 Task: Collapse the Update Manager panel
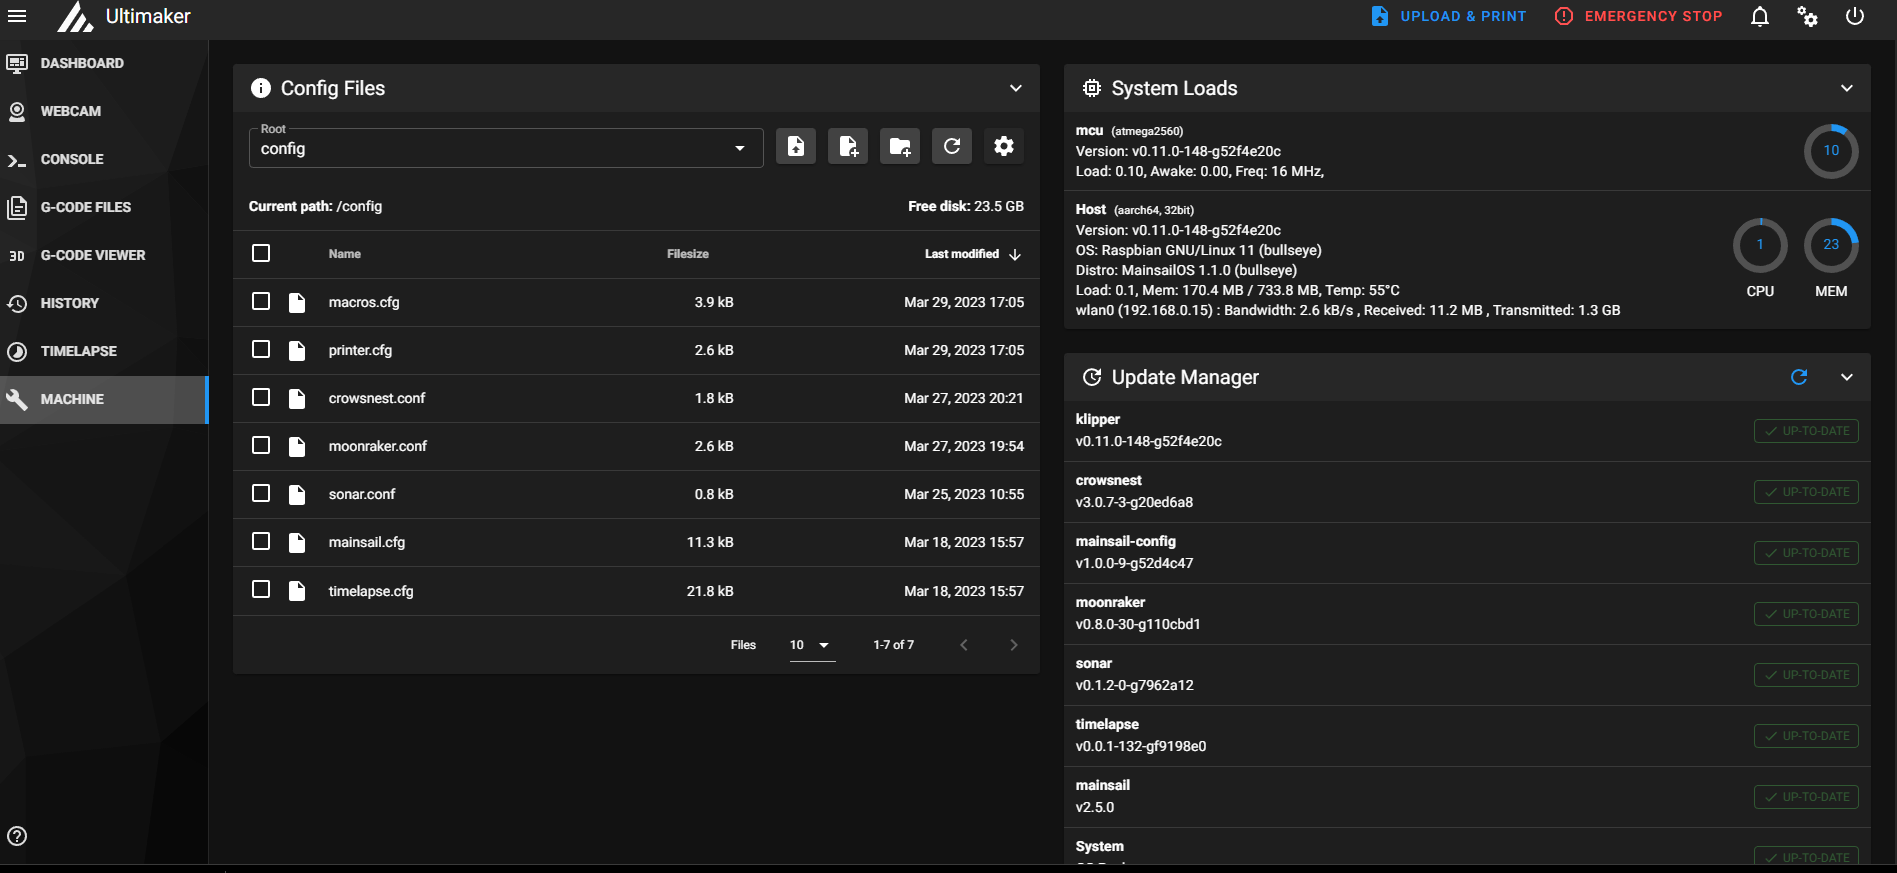[1847, 377]
